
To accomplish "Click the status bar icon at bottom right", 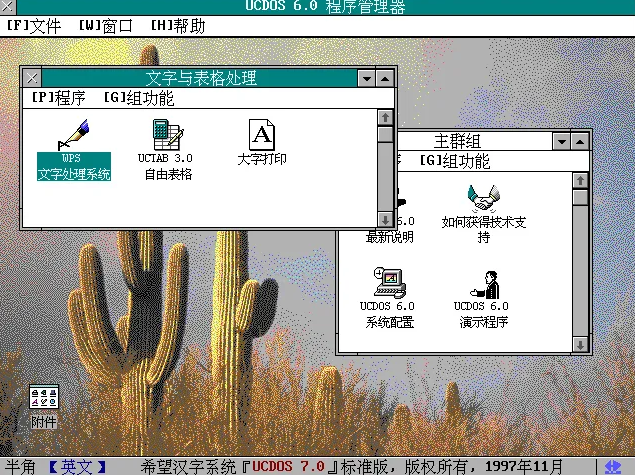I will [x=612, y=467].
